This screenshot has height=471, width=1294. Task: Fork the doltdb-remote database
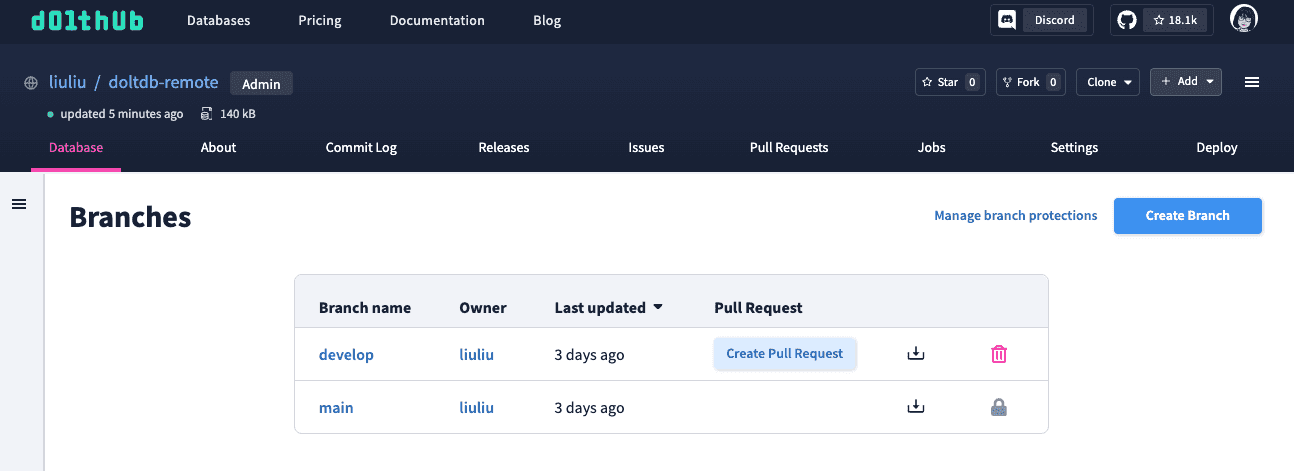click(x=1030, y=82)
